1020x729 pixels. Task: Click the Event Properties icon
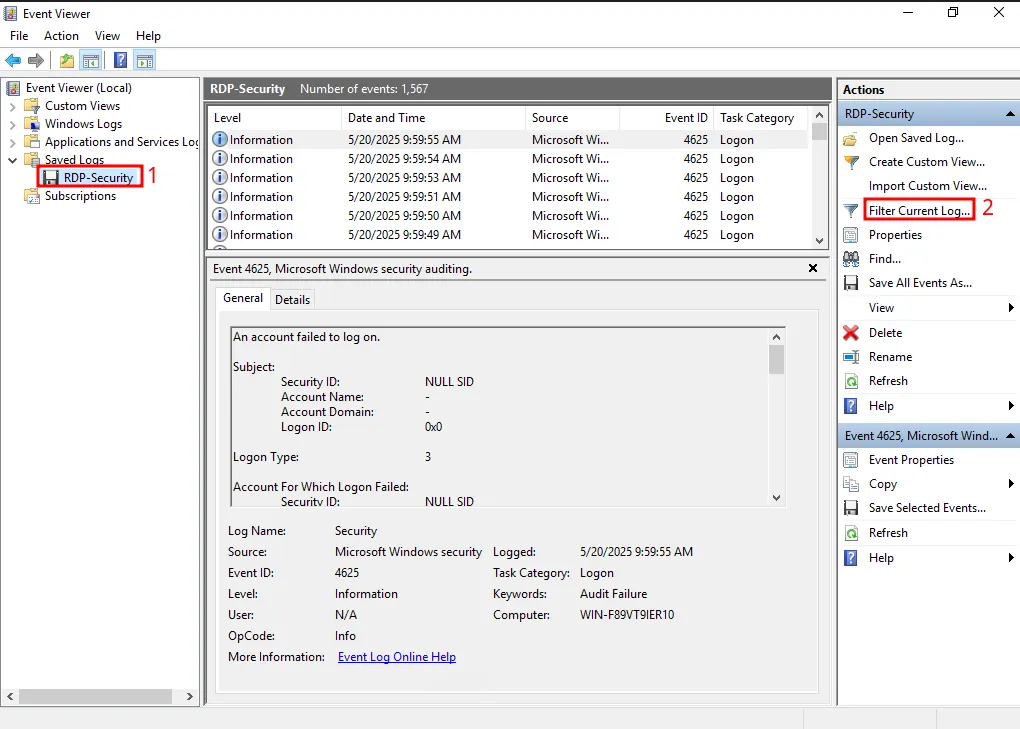point(850,460)
